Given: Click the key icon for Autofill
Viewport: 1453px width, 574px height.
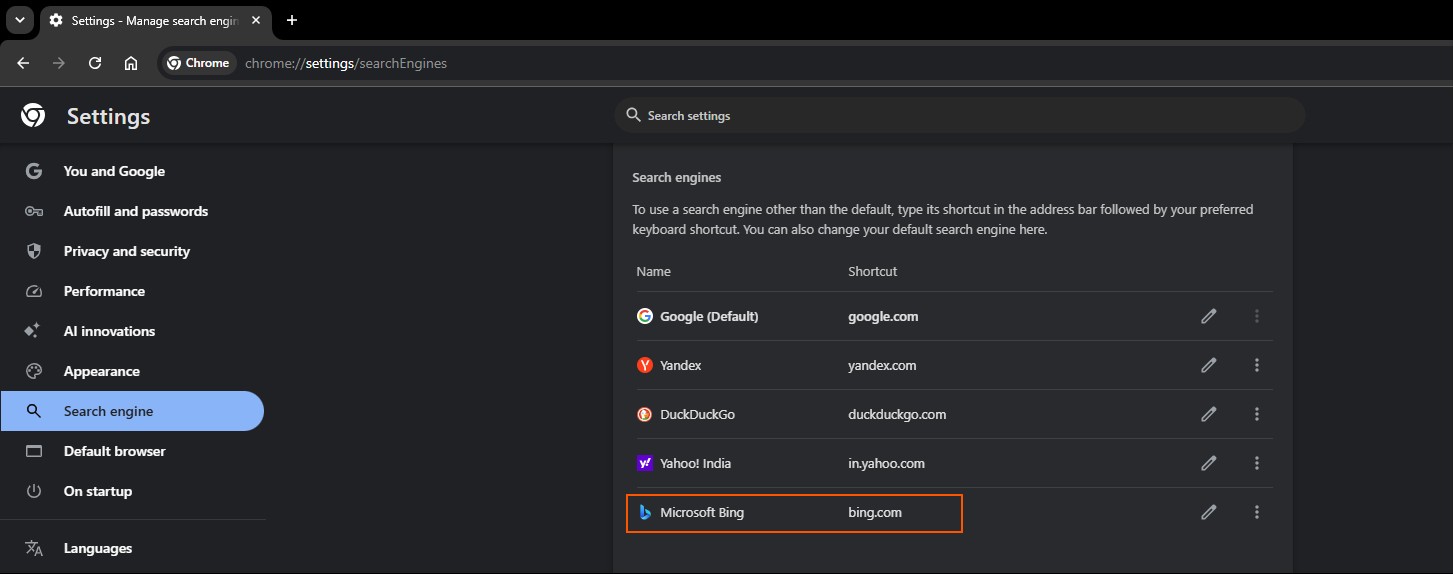Looking at the screenshot, I should coord(34,211).
